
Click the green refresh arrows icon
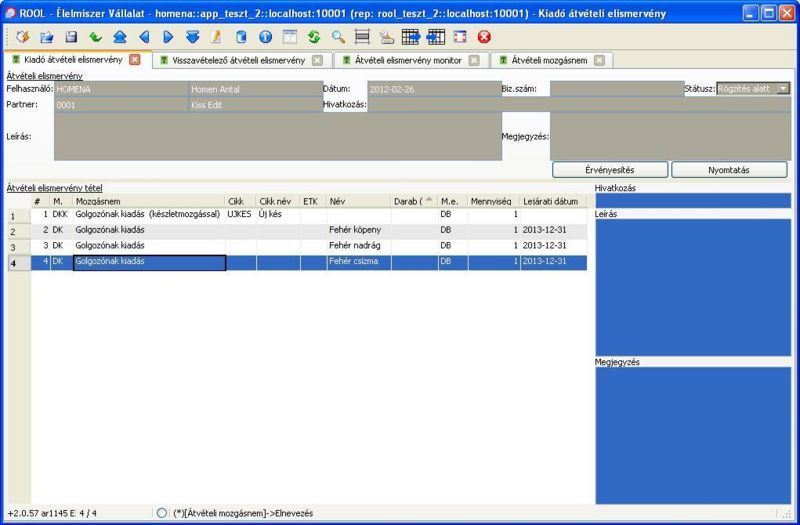point(314,37)
